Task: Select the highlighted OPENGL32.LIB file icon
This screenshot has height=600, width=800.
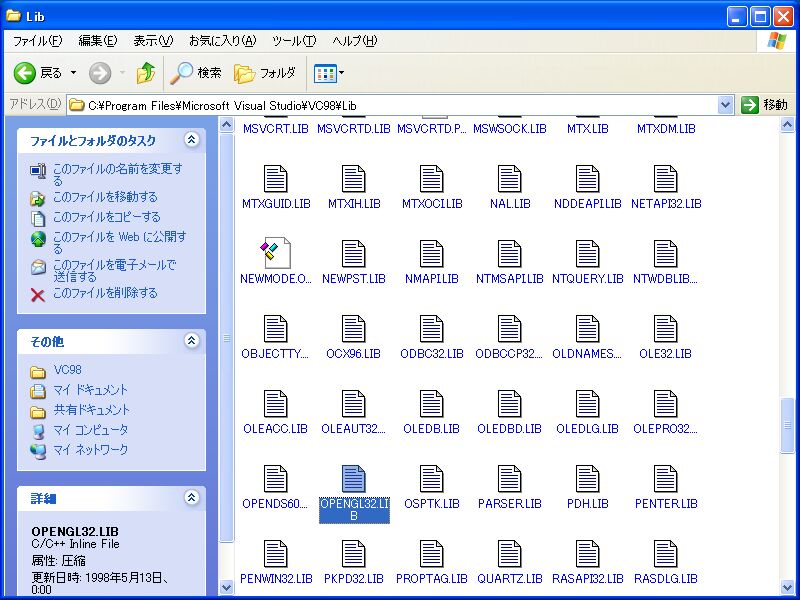Action: (354, 479)
